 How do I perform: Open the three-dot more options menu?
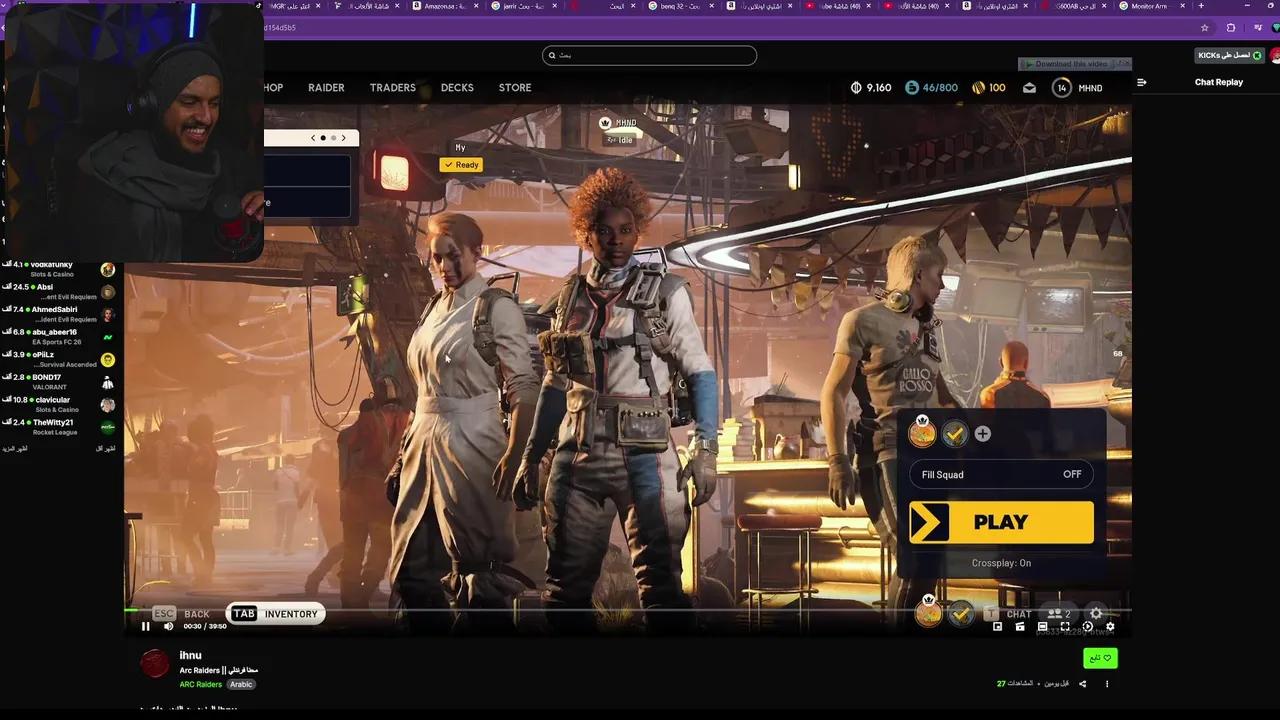(1106, 684)
